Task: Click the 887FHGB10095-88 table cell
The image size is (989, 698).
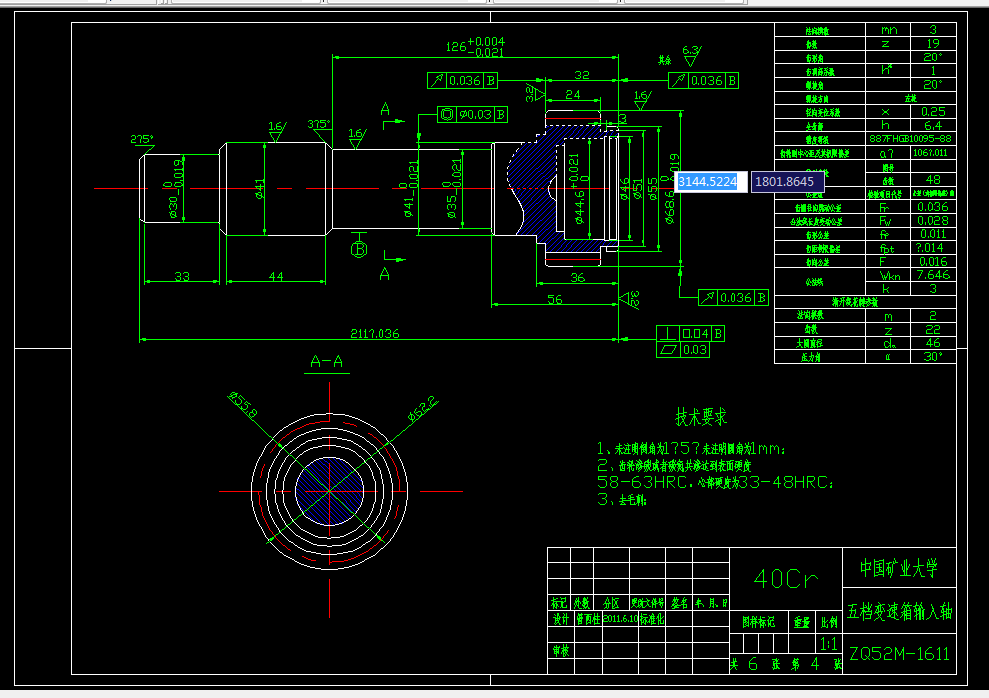Action: (910, 139)
